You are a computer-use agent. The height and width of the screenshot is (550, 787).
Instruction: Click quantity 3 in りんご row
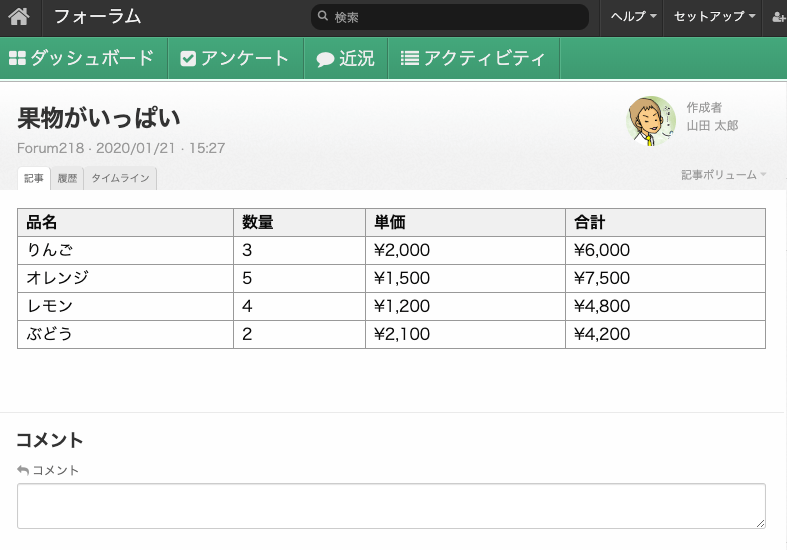[x=300, y=250]
